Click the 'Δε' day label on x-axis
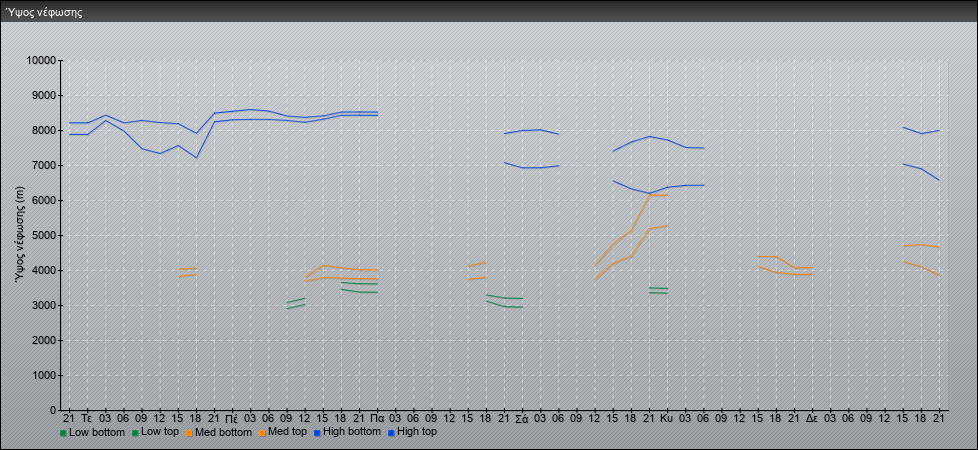This screenshot has height=450, width=978. pyautogui.click(x=812, y=416)
